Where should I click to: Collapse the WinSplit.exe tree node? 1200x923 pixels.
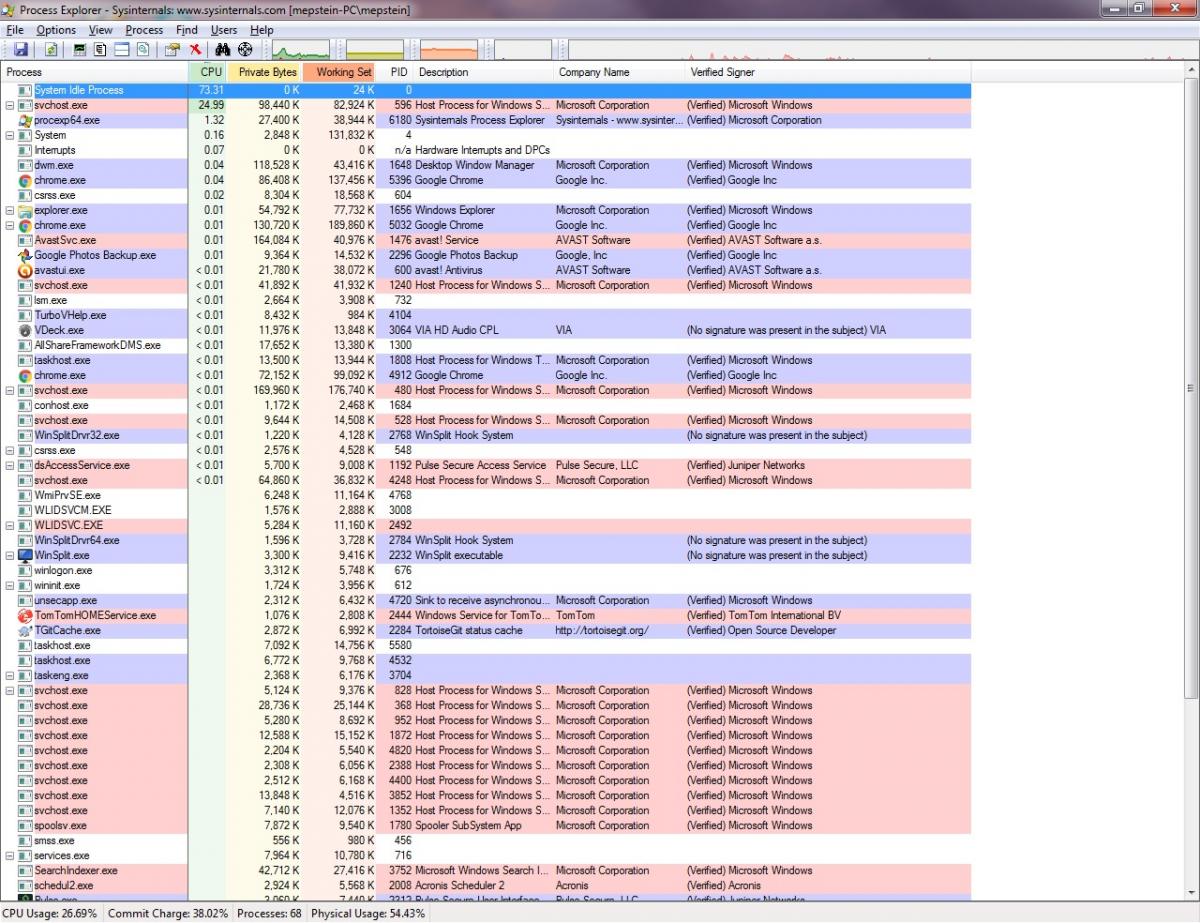10,555
